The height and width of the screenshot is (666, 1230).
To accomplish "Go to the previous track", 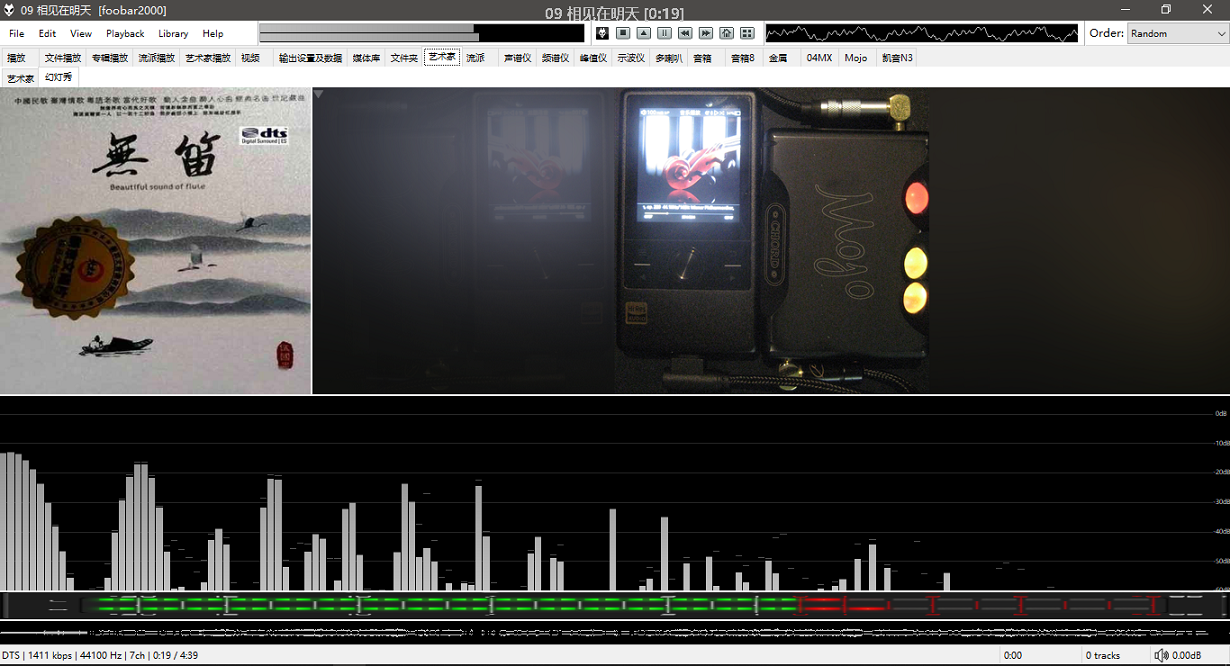I will coord(685,33).
